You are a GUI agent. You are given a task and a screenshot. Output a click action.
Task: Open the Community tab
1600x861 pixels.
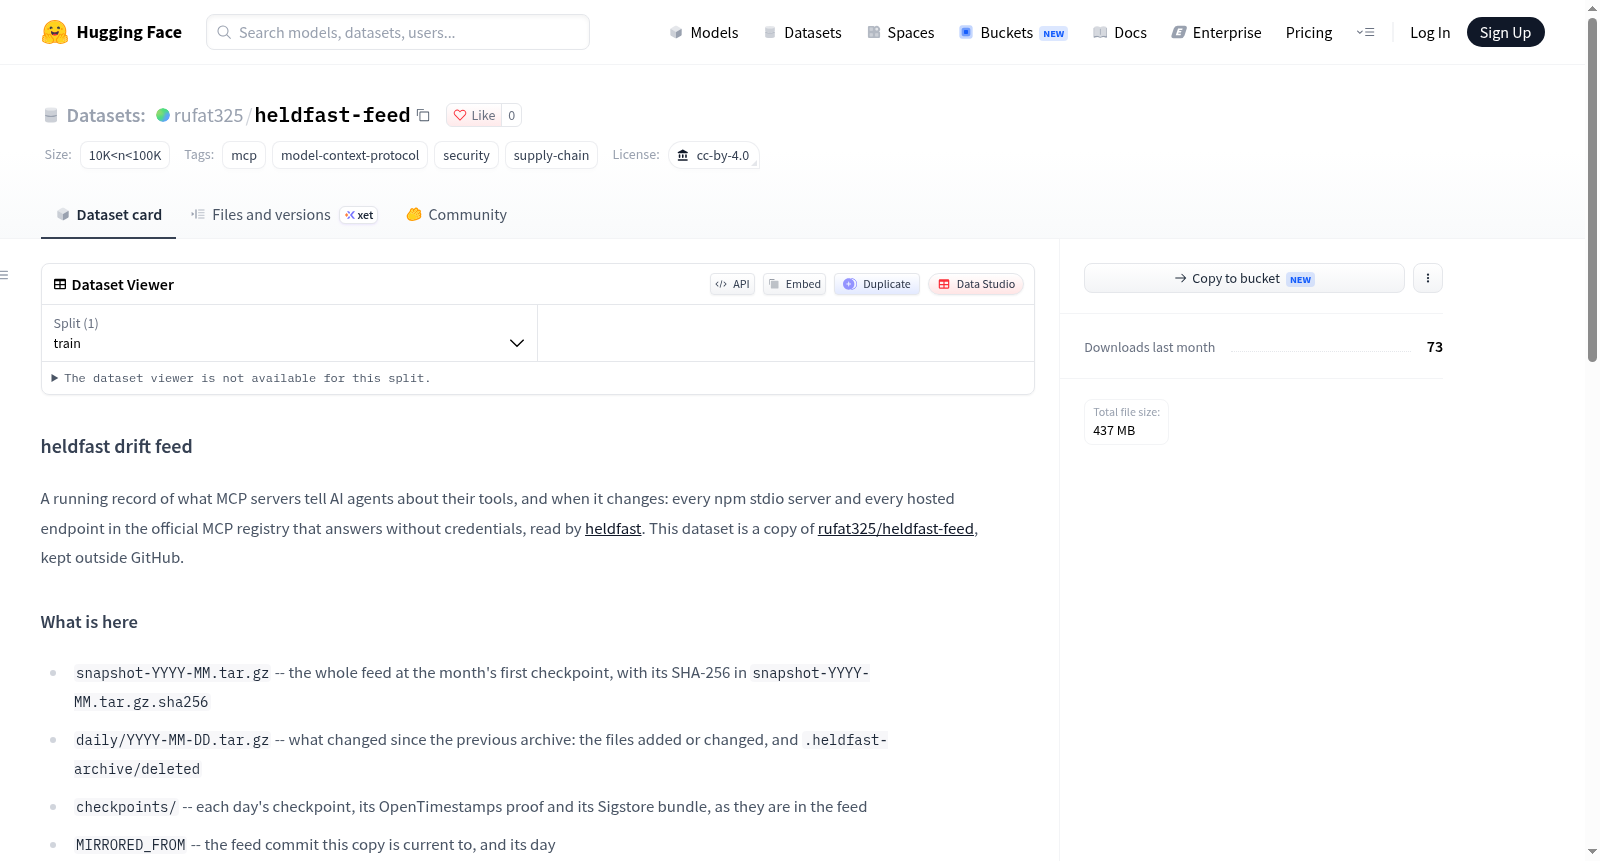456,215
